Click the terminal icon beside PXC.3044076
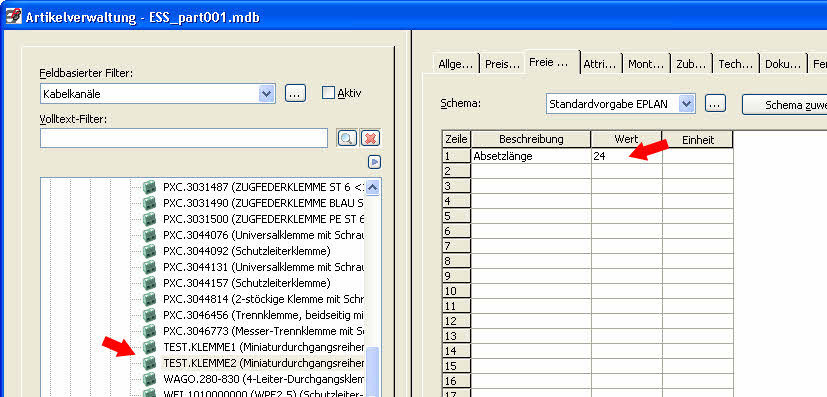827x397 pixels. click(150, 234)
